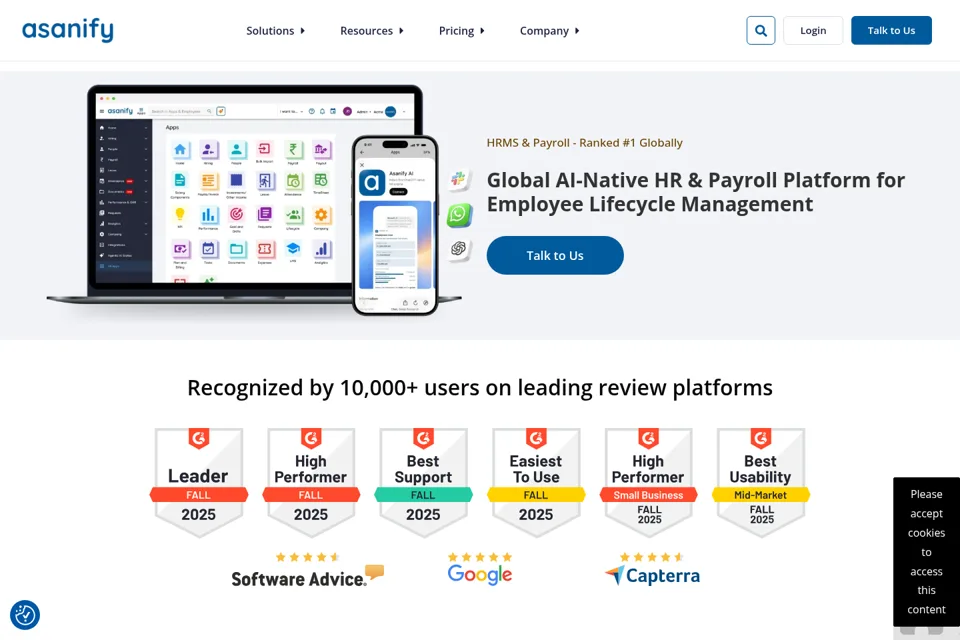Click the star rating above Capterra
Image resolution: width=960 pixels, height=640 pixels.
pos(651,557)
